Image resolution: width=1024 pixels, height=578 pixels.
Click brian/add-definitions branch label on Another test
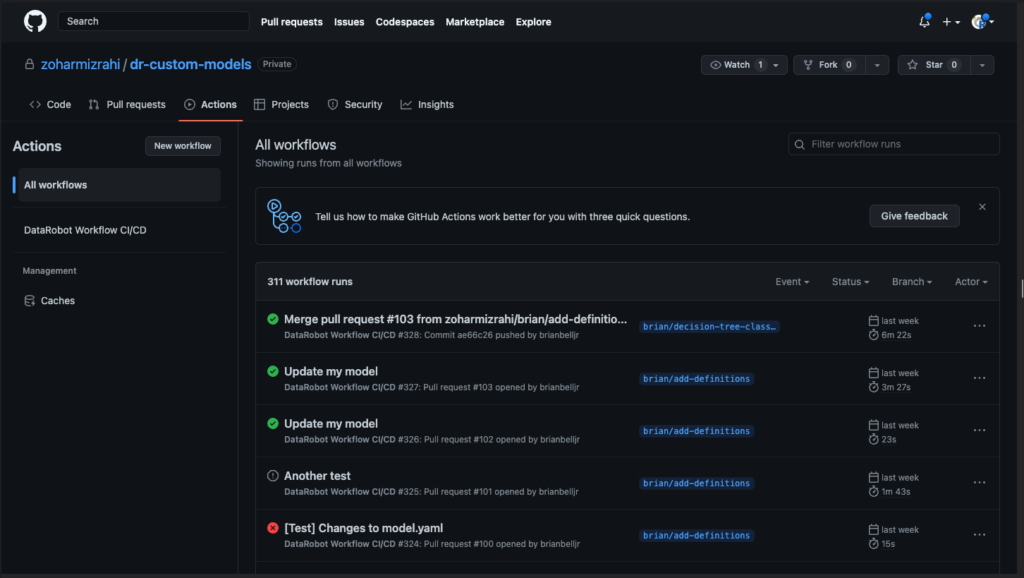point(696,483)
